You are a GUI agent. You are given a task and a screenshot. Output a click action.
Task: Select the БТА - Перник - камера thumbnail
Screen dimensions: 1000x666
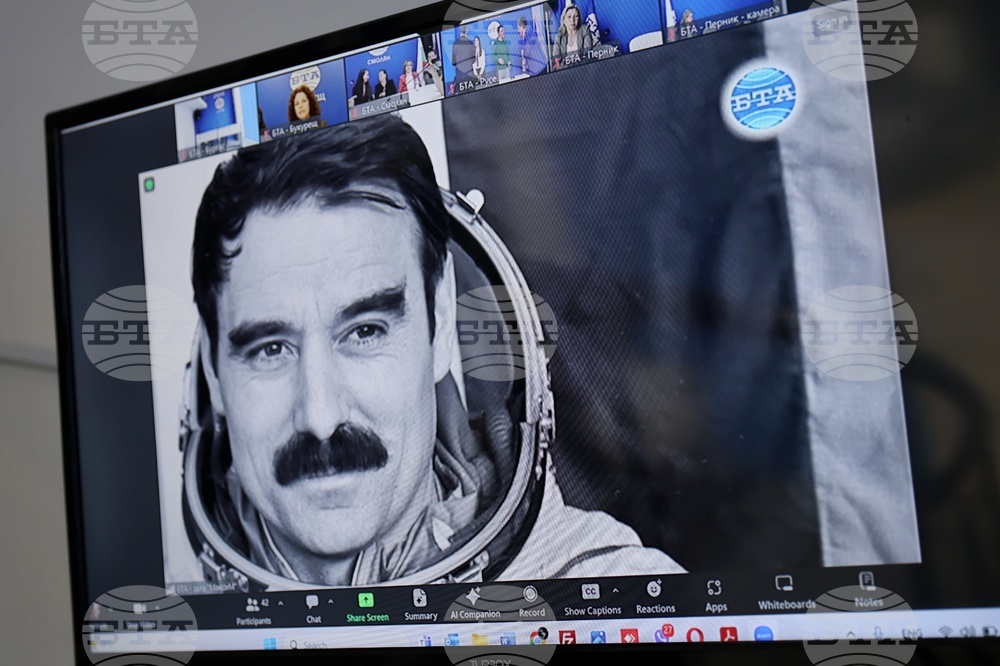[x=724, y=18]
